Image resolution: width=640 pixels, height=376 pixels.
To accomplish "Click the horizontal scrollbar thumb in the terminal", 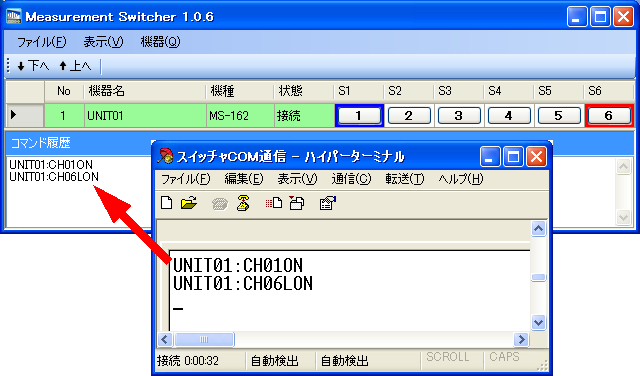I will (204, 339).
